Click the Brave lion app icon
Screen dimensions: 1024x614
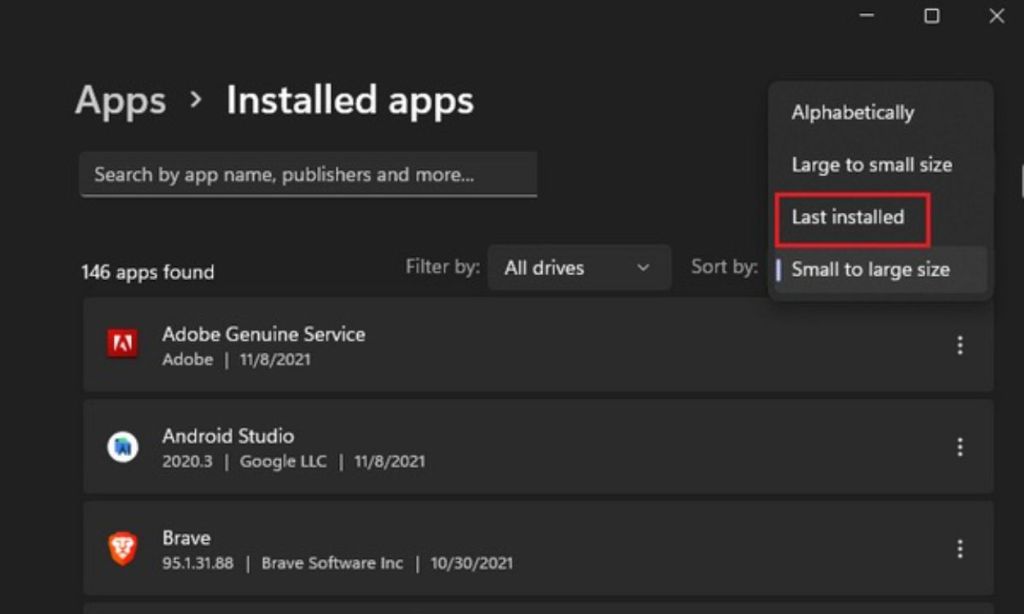tap(123, 549)
